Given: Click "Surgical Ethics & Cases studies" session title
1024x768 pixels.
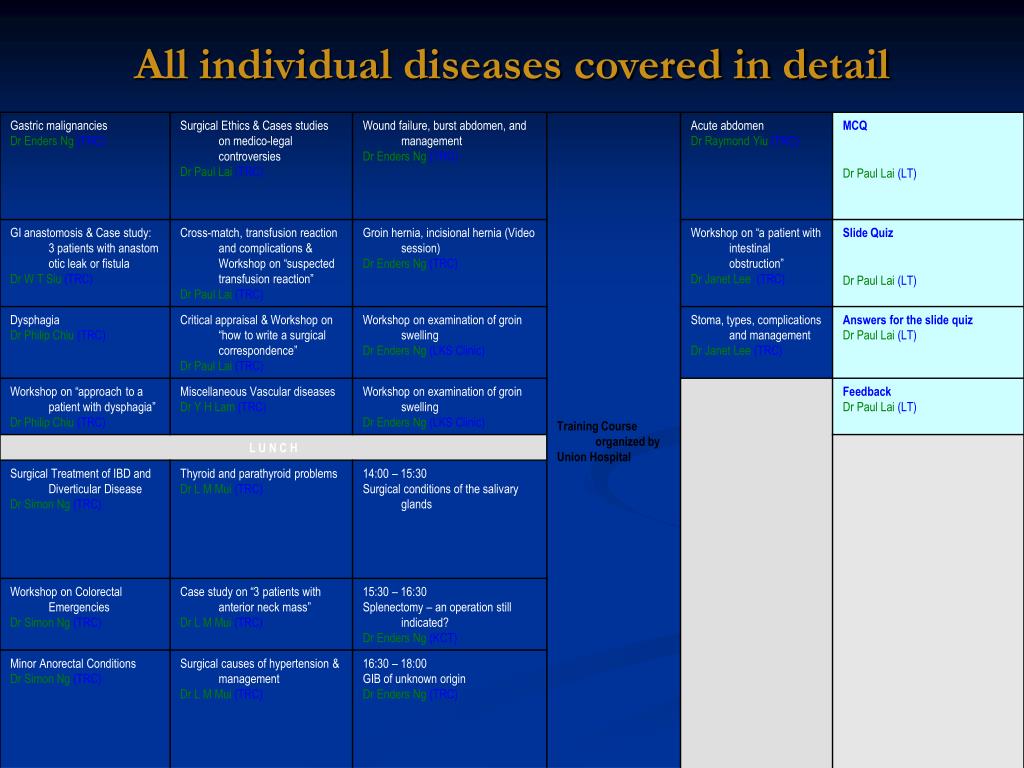Looking at the screenshot, I should click(x=254, y=125).
